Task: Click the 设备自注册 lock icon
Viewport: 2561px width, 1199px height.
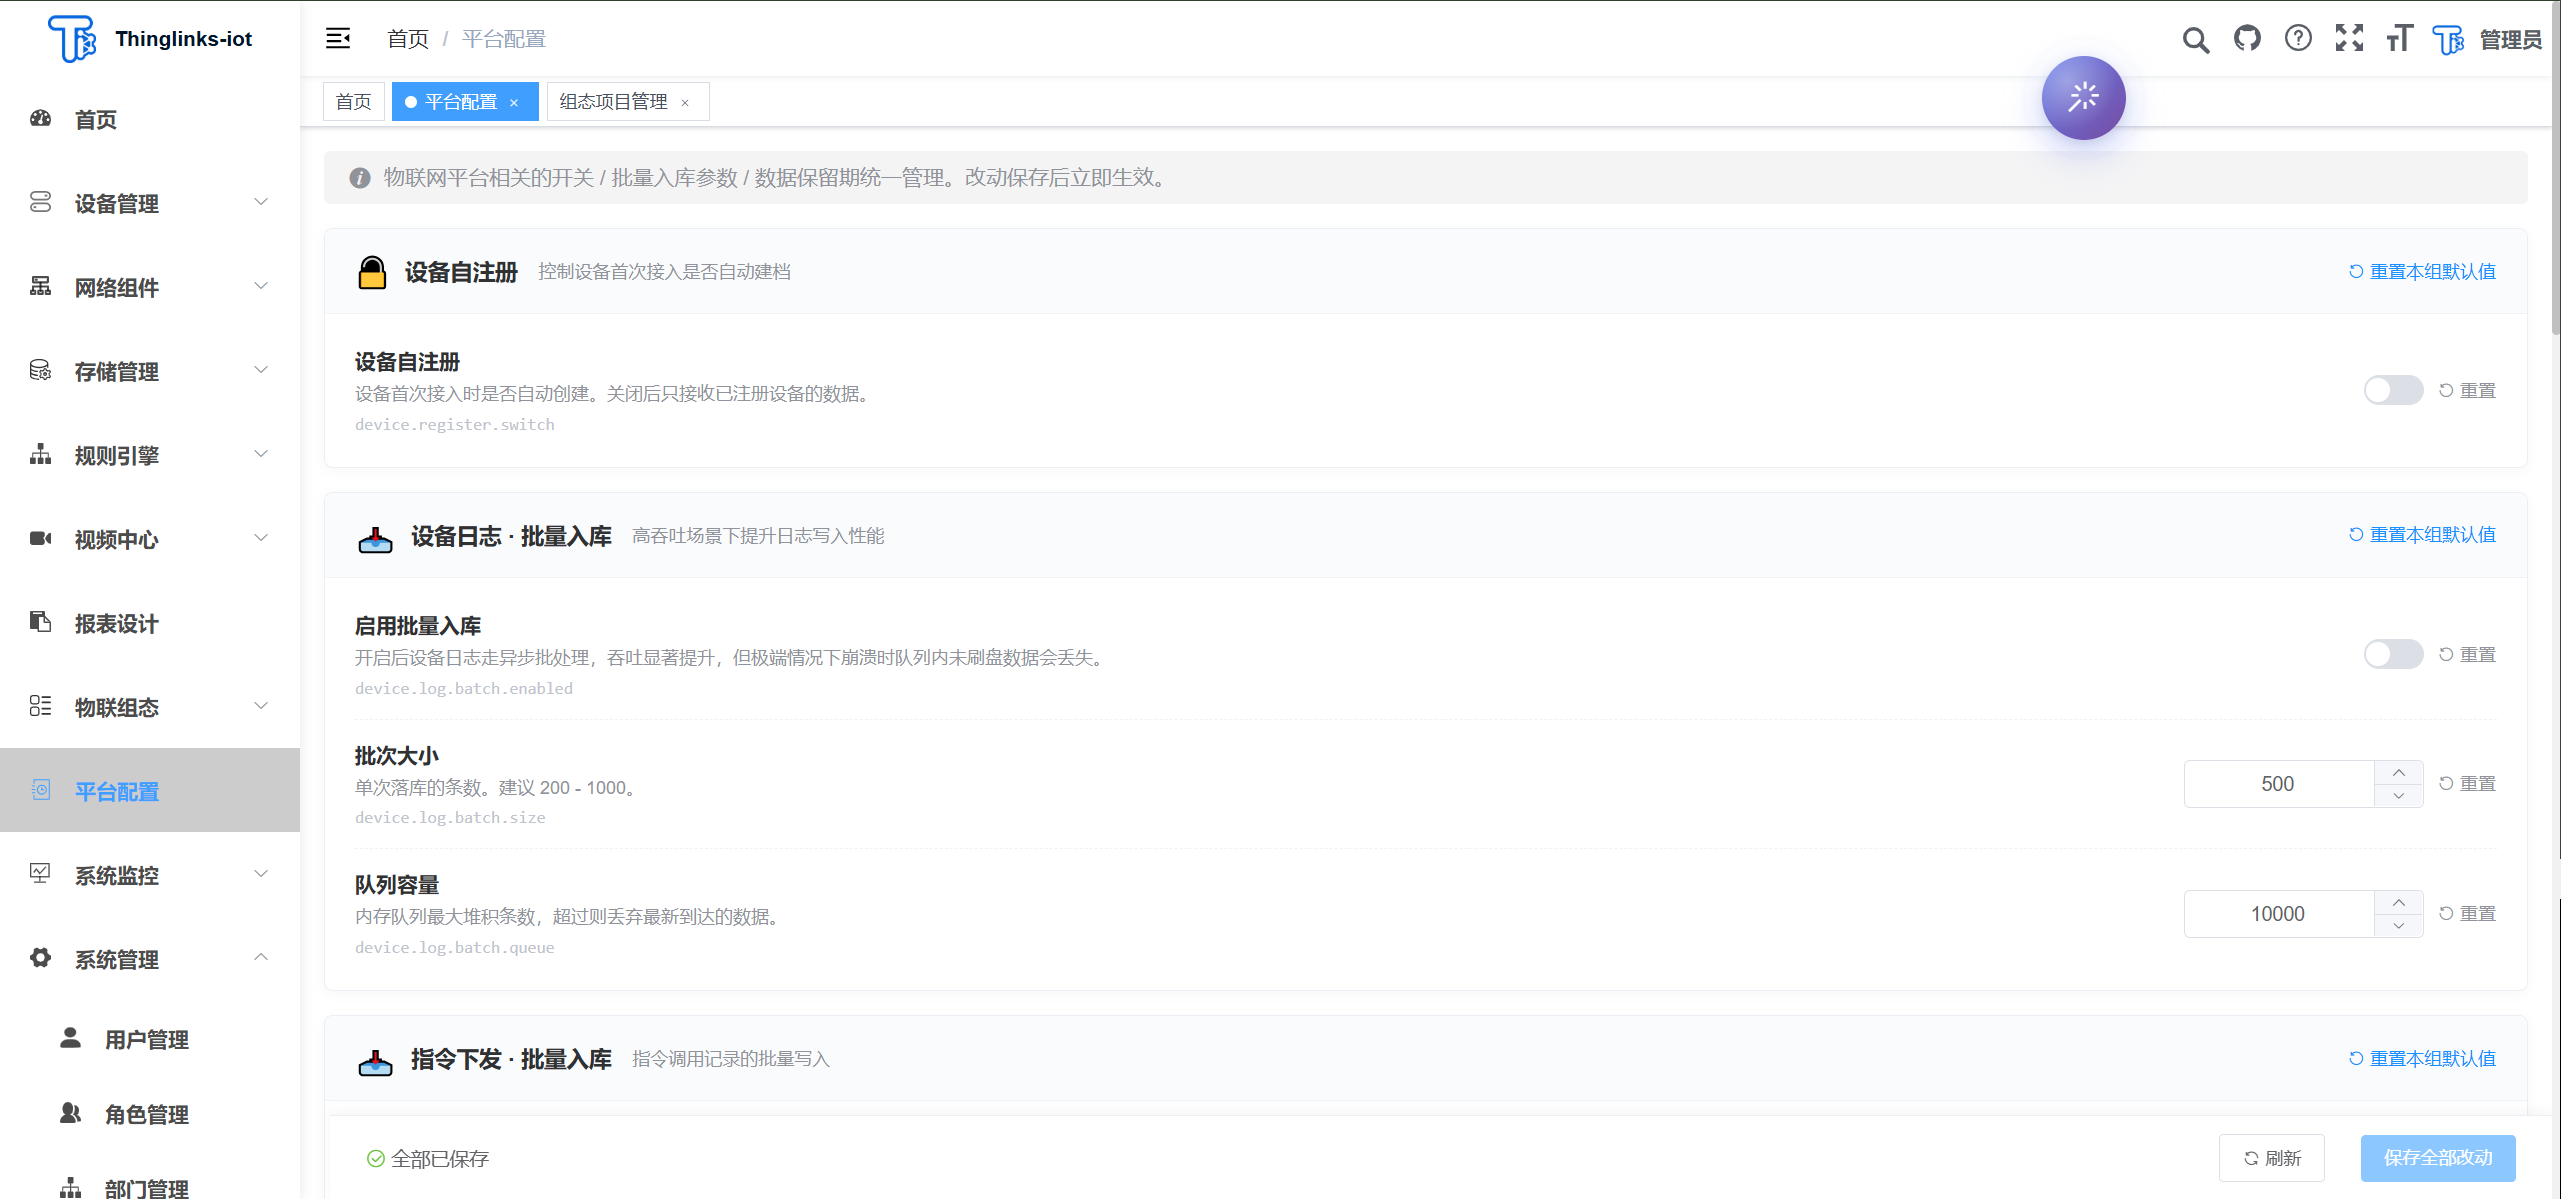Action: 372,272
